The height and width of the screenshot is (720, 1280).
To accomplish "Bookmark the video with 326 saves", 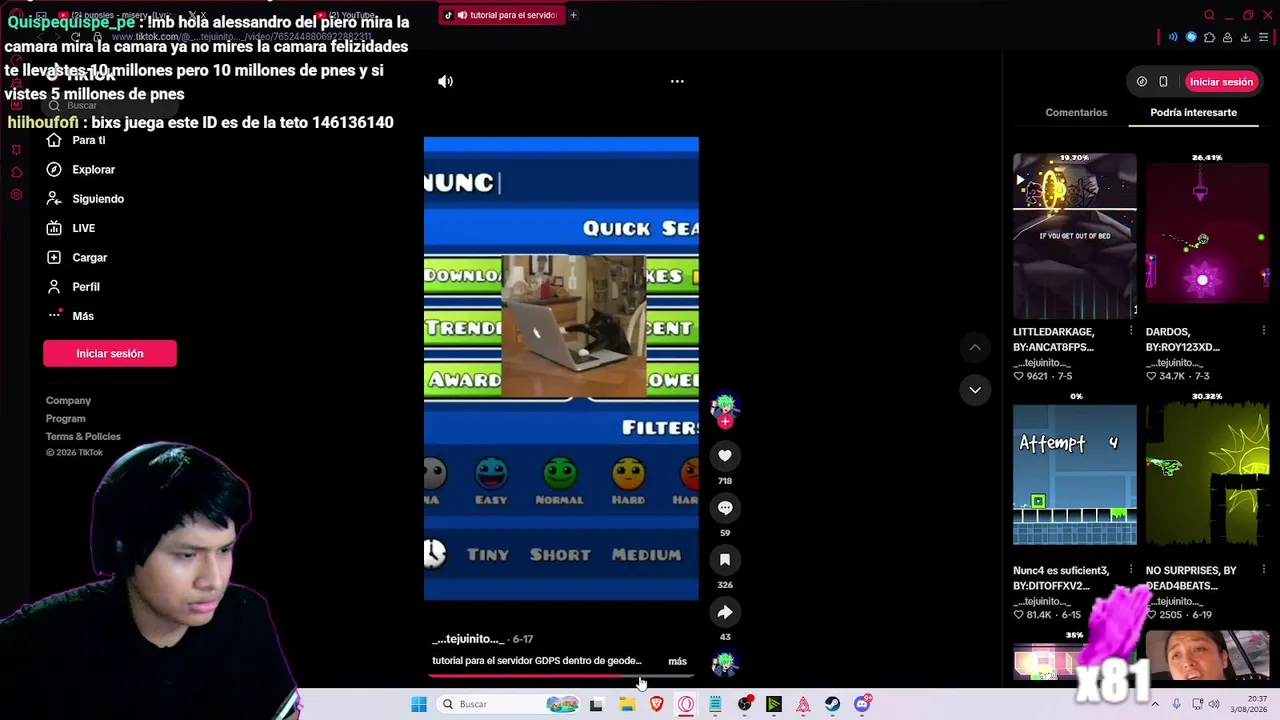I will coord(725,560).
